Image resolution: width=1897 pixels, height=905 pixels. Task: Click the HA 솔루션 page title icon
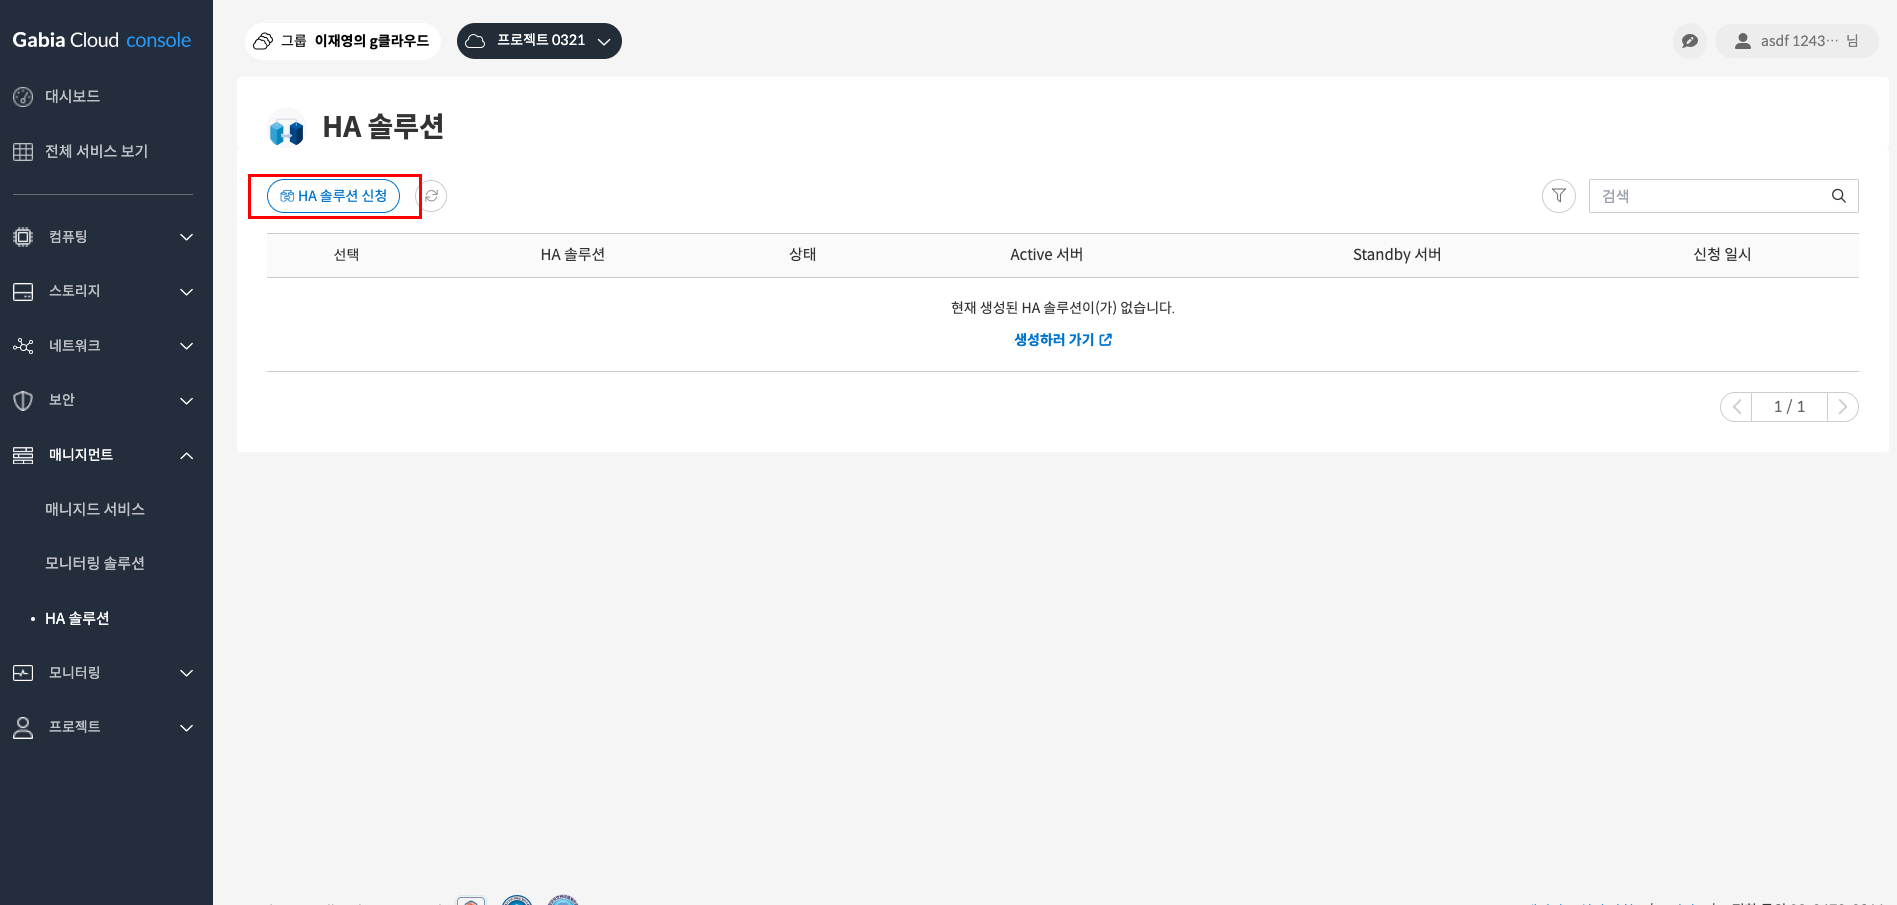(x=287, y=128)
